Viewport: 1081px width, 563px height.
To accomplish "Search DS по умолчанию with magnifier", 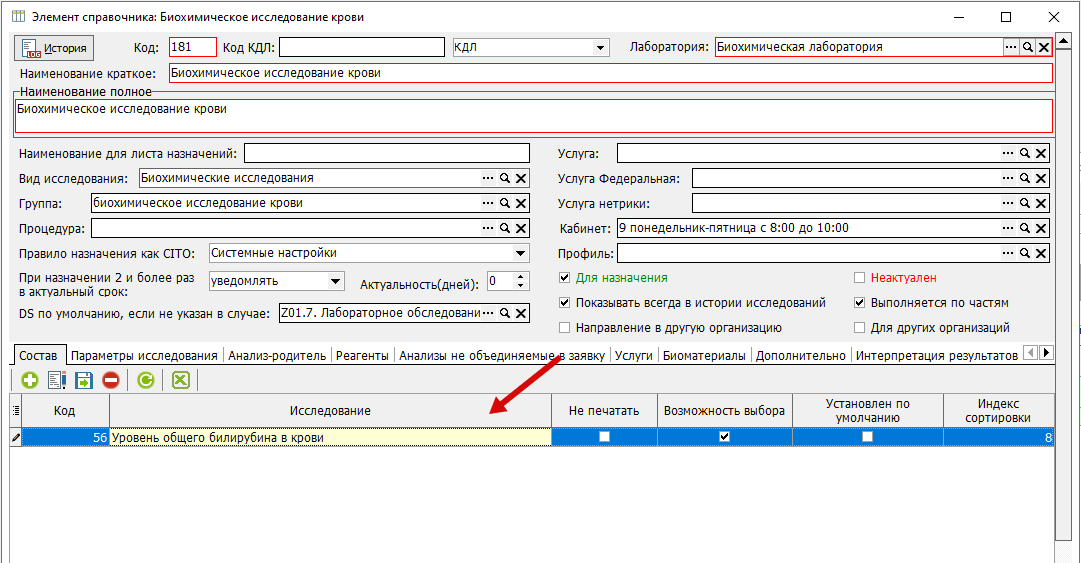I will (x=505, y=313).
